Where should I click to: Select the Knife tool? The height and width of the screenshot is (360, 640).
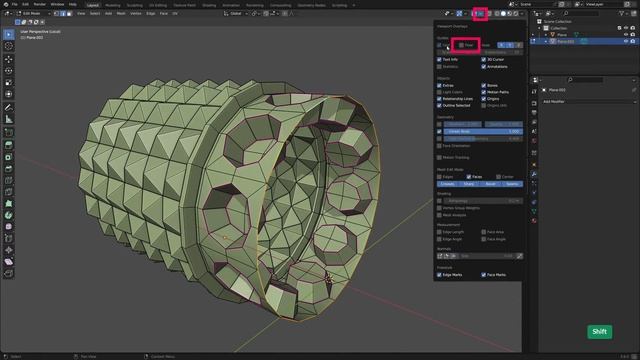[9, 192]
